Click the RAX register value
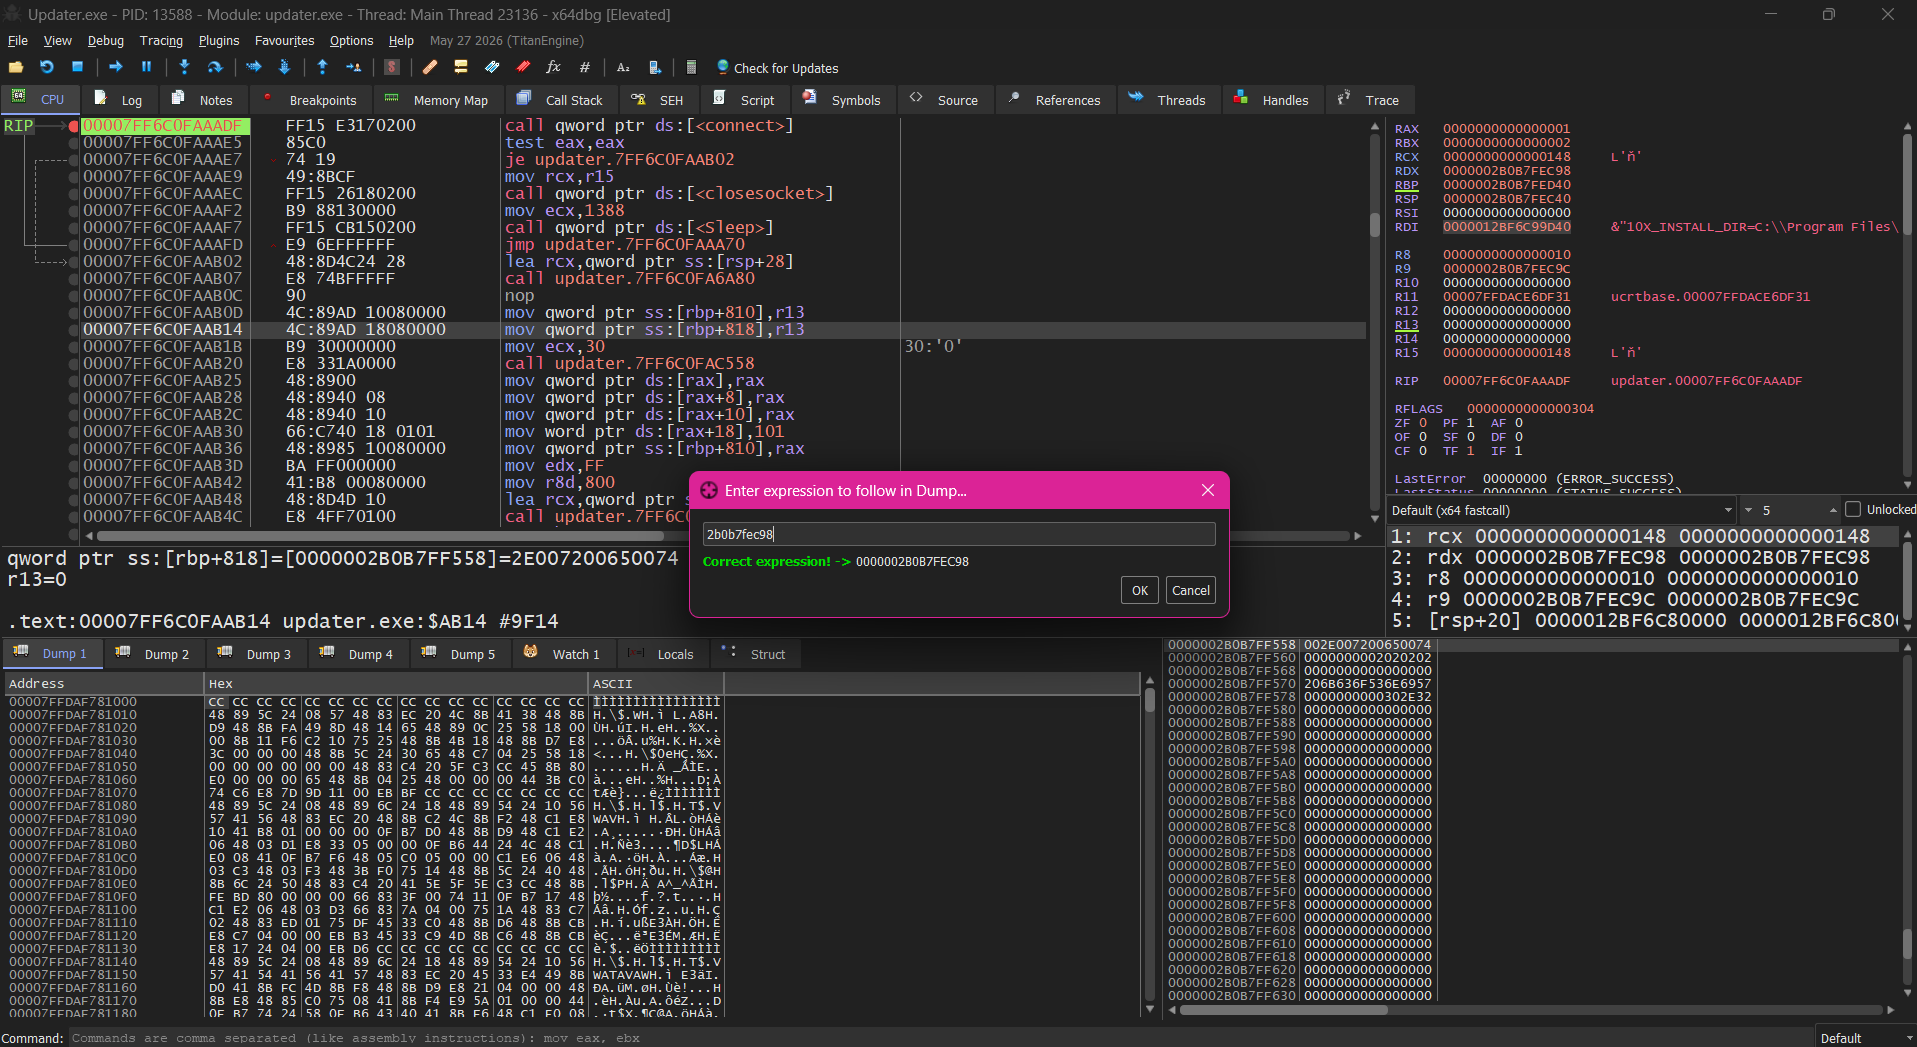Image resolution: width=1917 pixels, height=1047 pixels. click(1506, 129)
